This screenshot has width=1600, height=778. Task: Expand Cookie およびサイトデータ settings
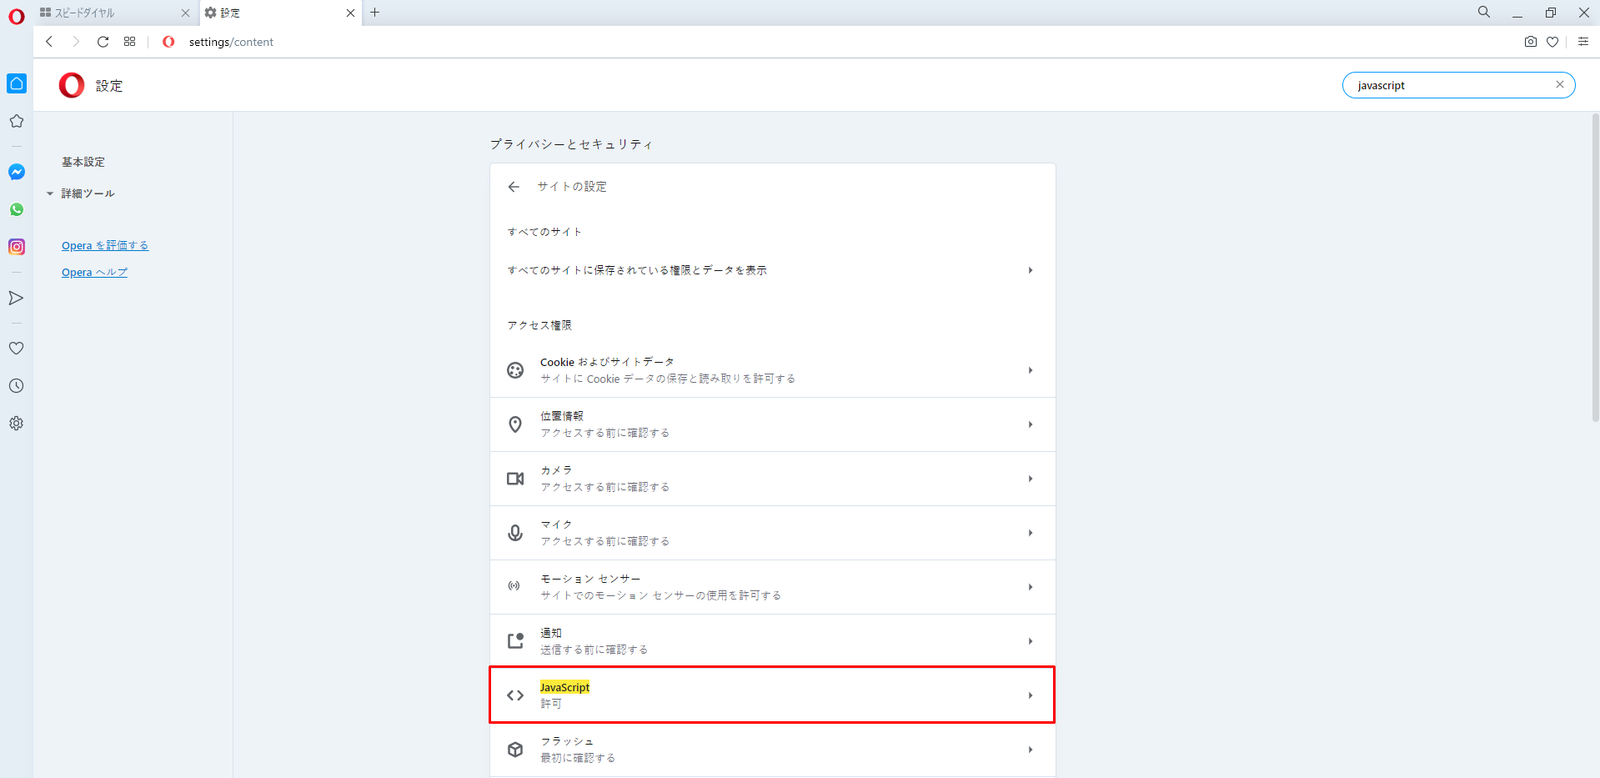point(771,370)
